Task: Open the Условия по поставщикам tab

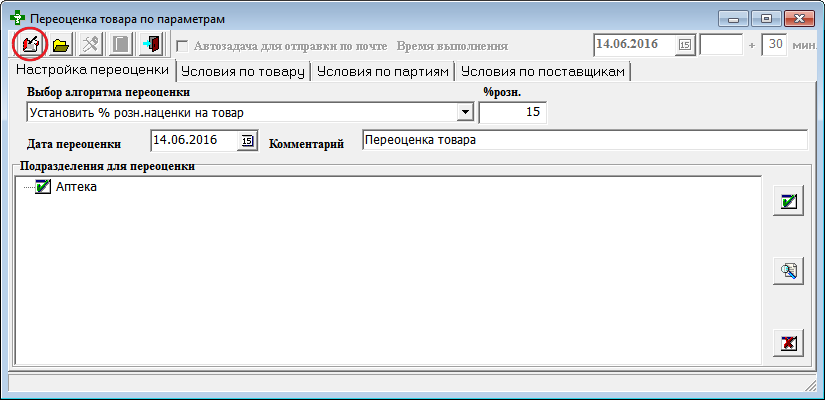Action: click(x=543, y=72)
